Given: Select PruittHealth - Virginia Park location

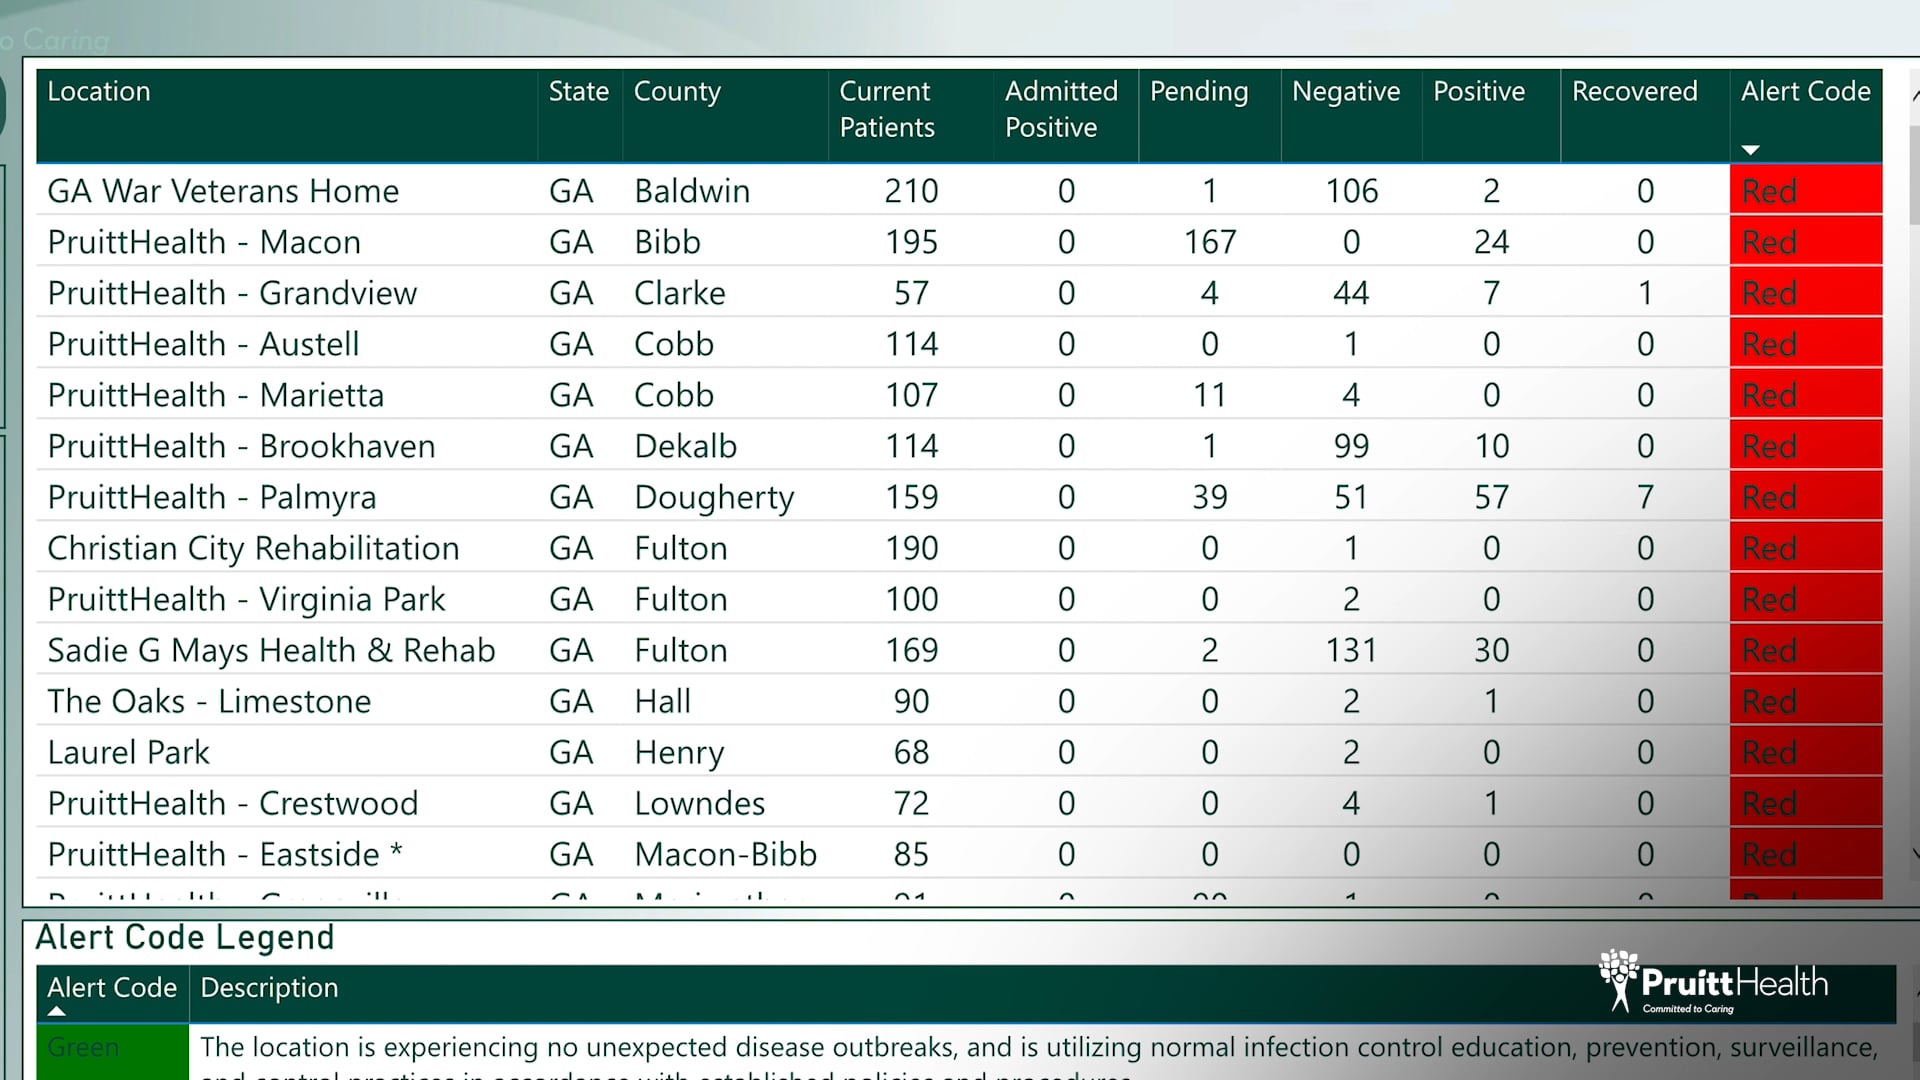Looking at the screenshot, I should tap(246, 599).
